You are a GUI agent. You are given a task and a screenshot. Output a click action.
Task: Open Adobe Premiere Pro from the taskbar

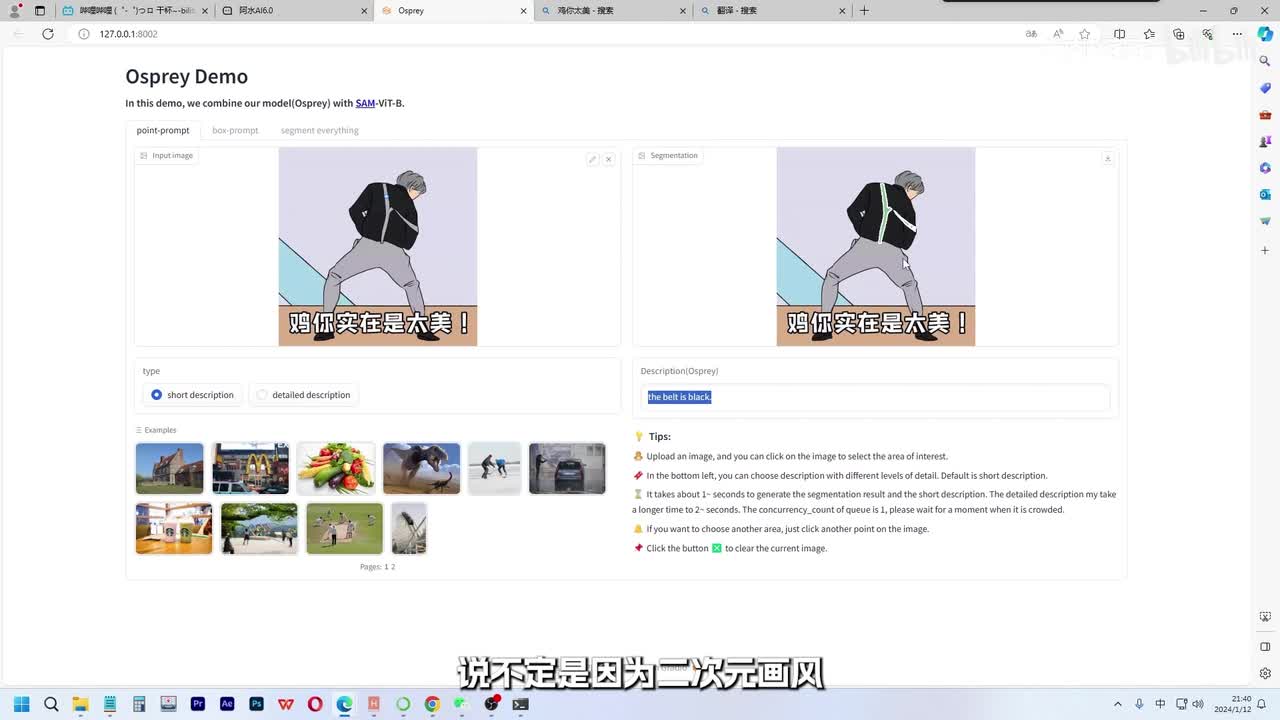198,704
